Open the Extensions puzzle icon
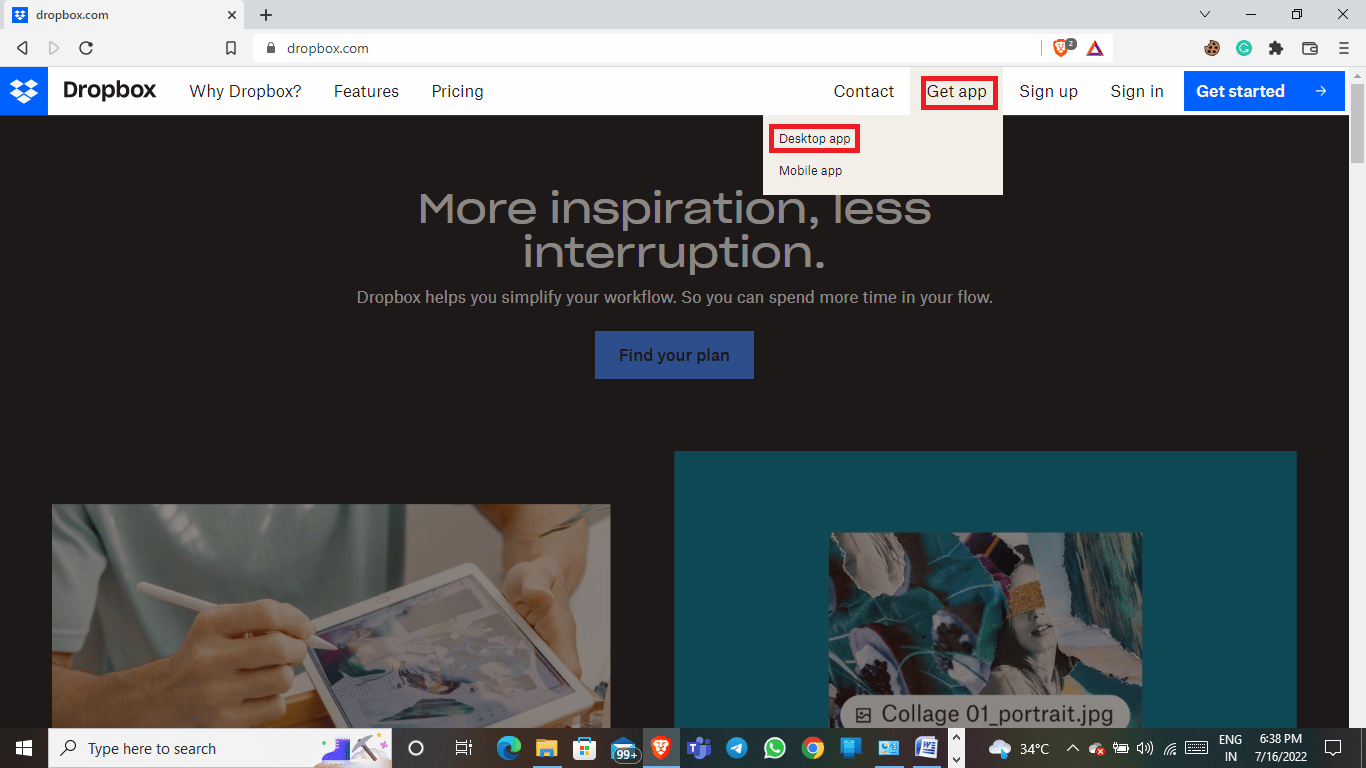1366x768 pixels. (x=1276, y=48)
